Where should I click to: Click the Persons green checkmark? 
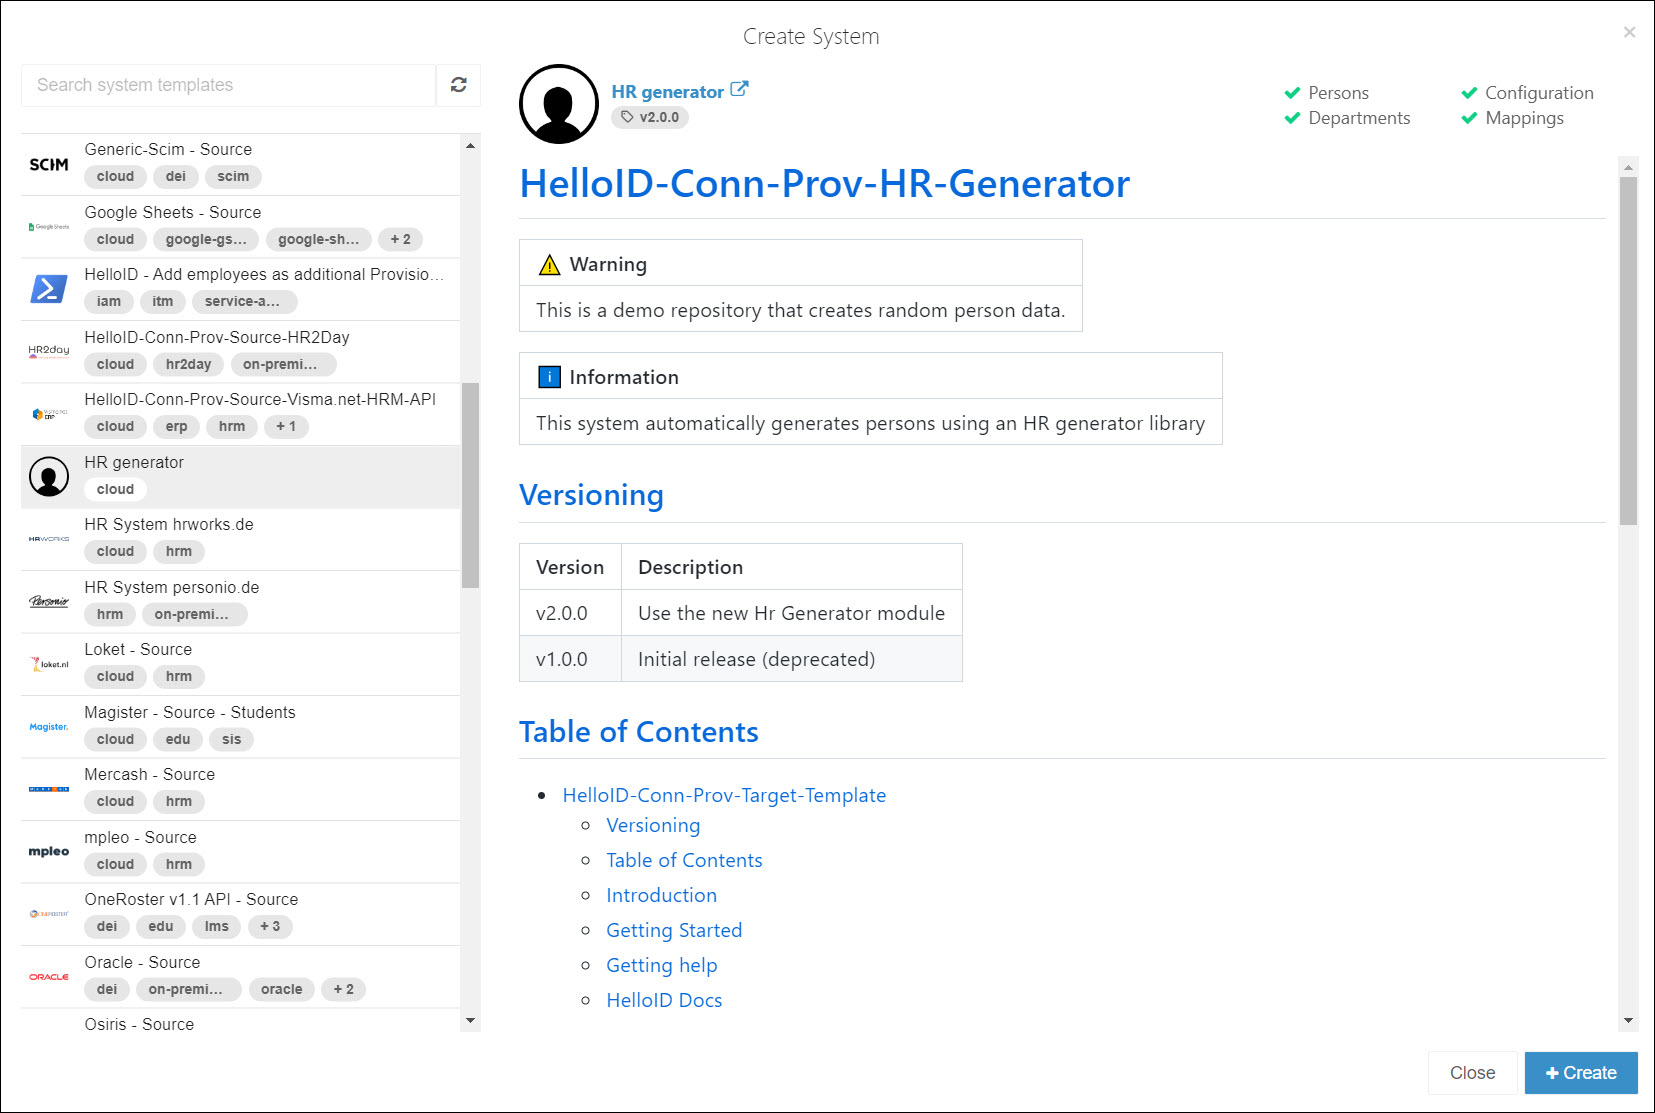pyautogui.click(x=1292, y=93)
